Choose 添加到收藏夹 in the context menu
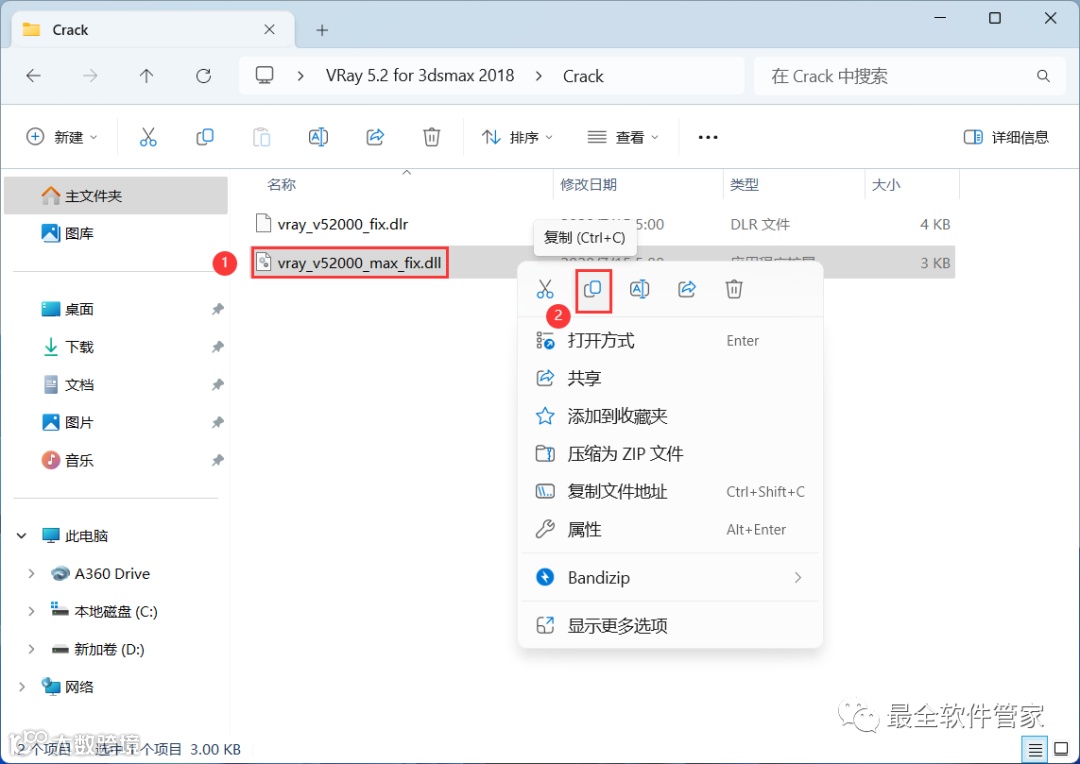 (670, 416)
